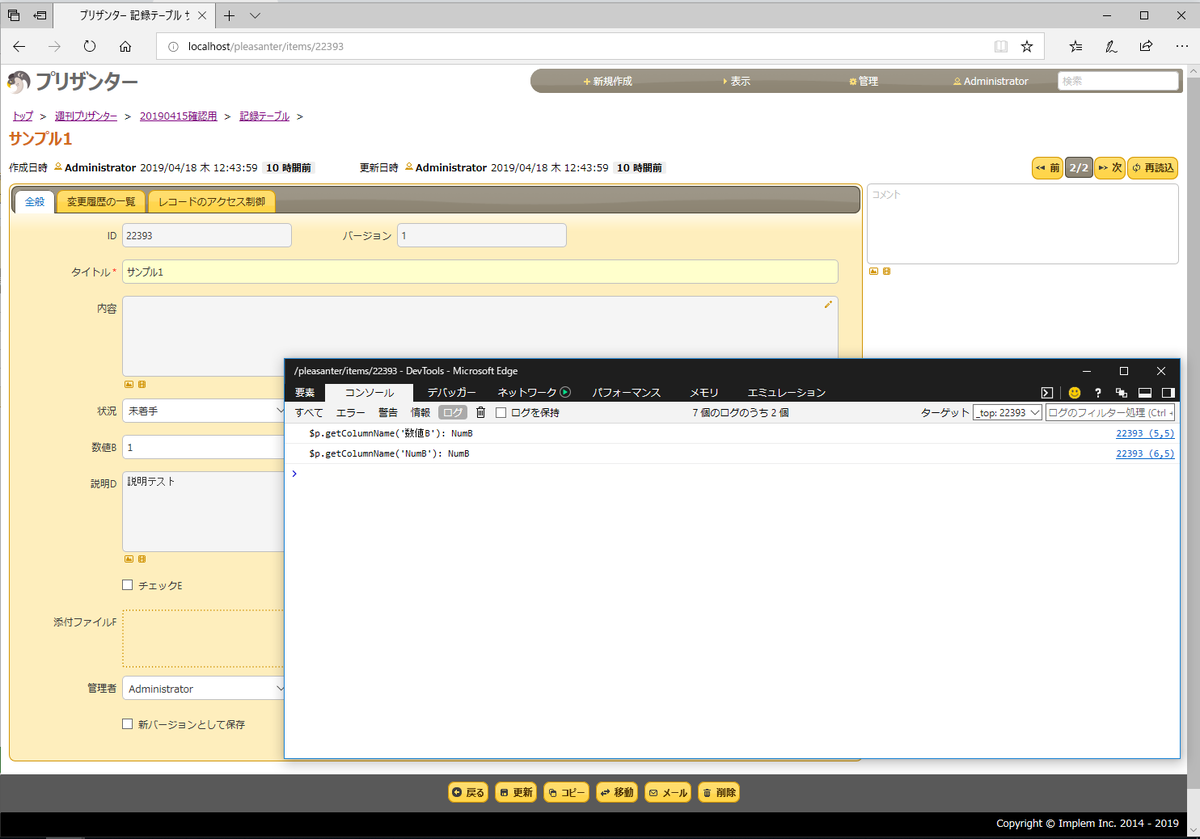Click the green play icon on ネットワーク tab

click(565, 392)
